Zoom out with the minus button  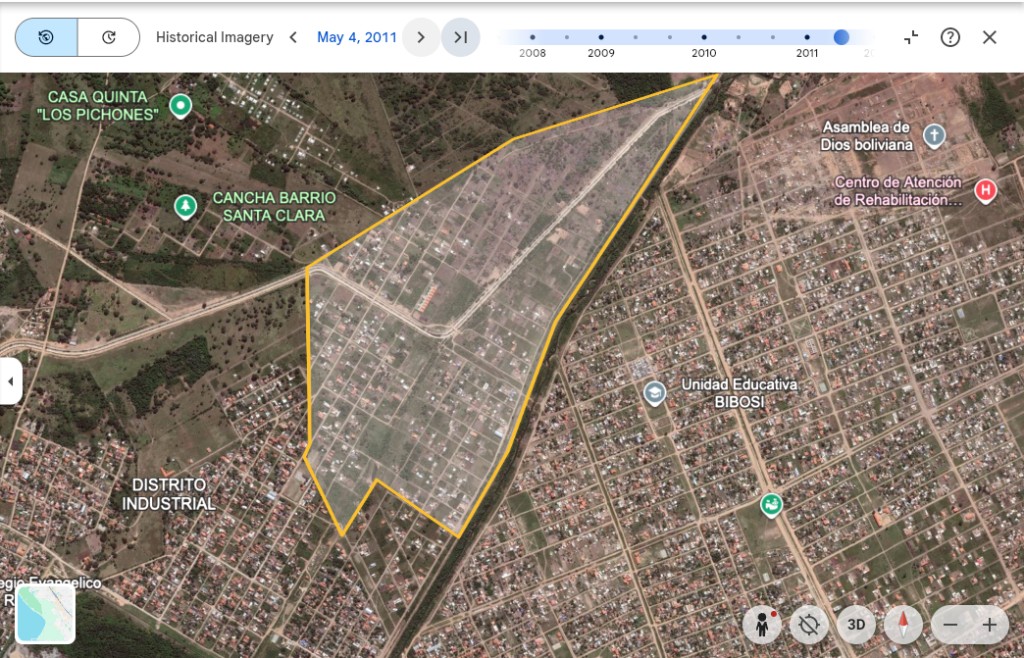tap(950, 625)
